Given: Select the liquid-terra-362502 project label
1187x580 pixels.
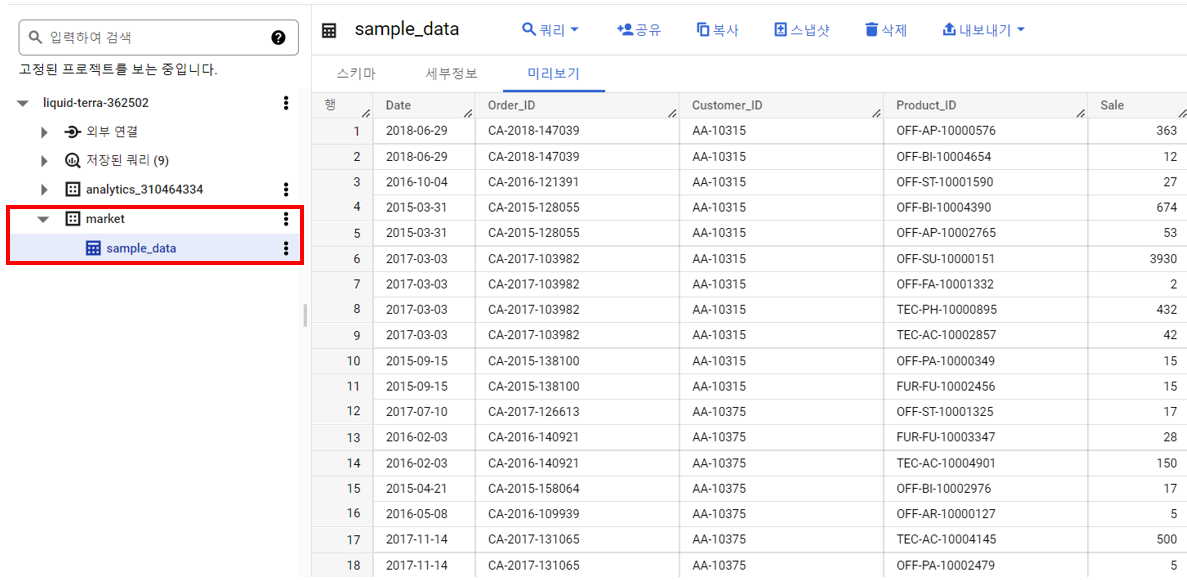Looking at the screenshot, I should click(x=96, y=103).
